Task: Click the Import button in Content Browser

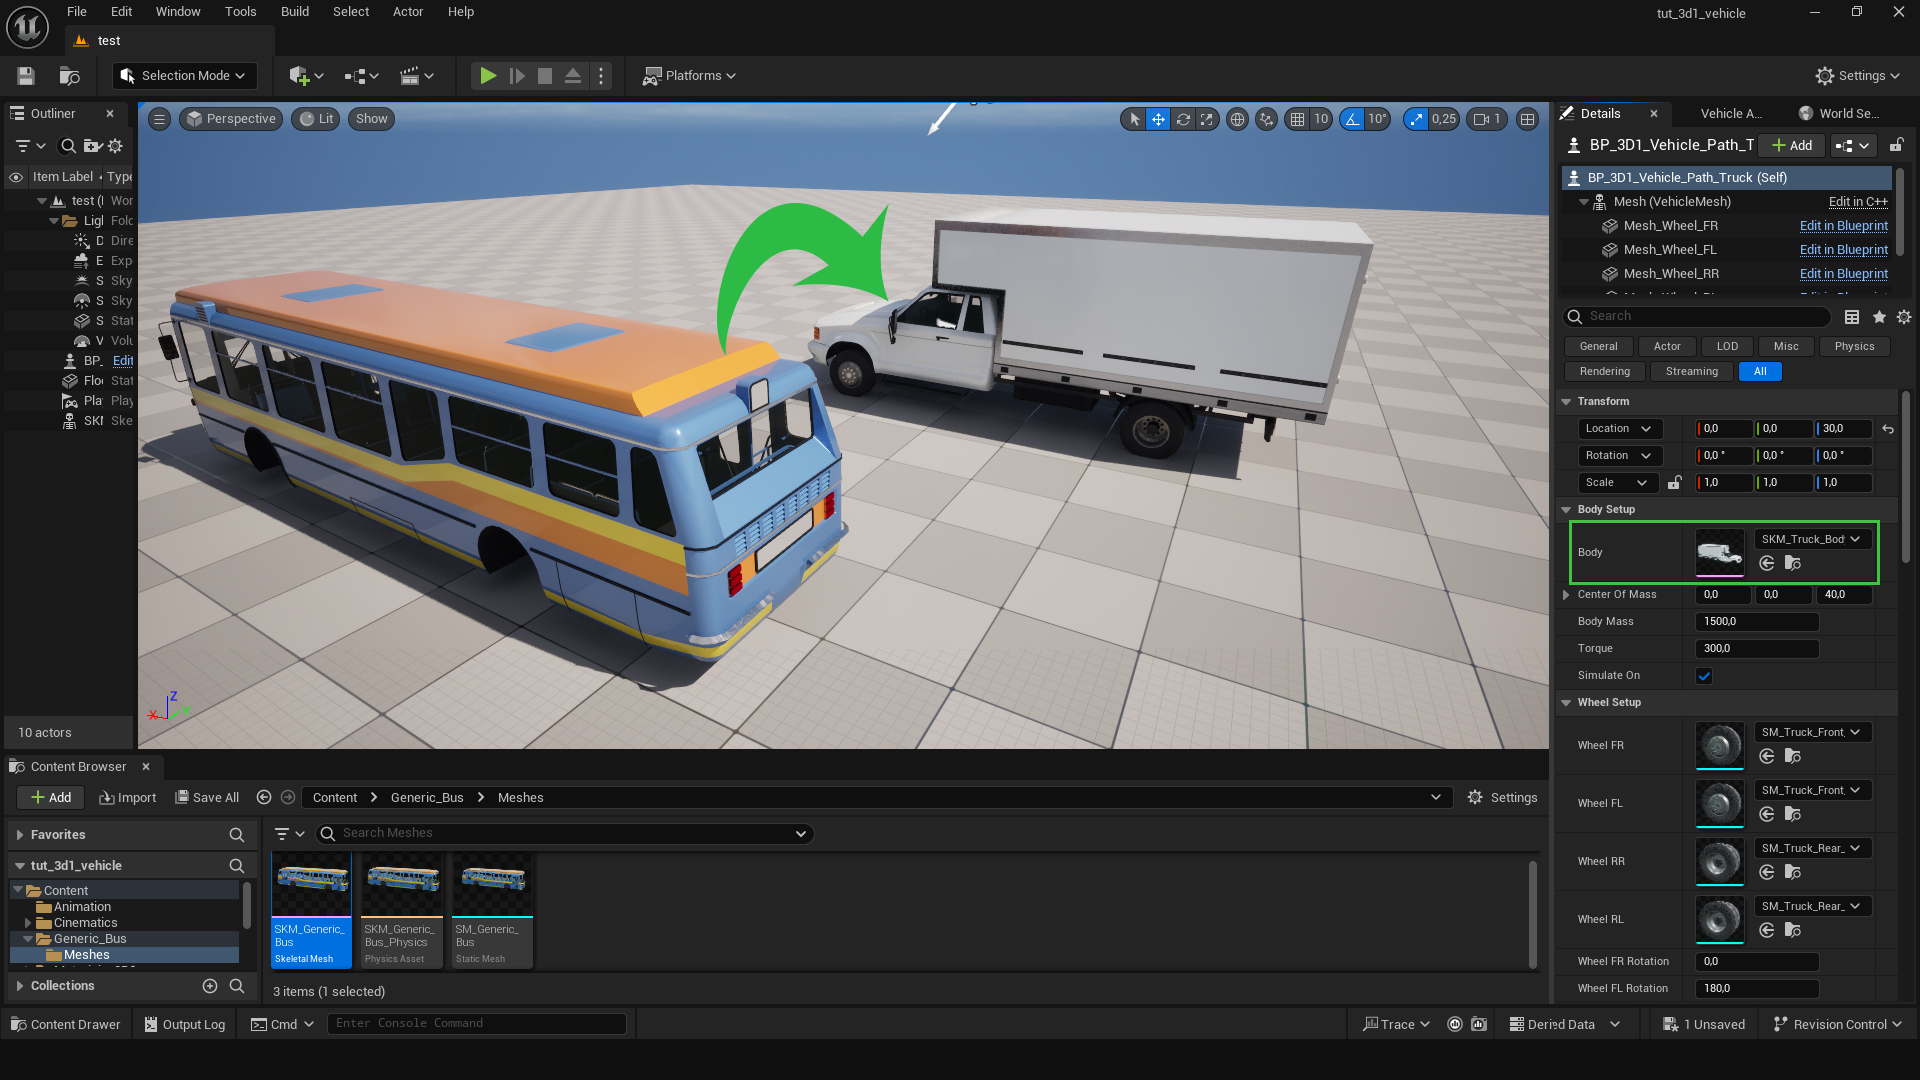Action: [x=128, y=798]
